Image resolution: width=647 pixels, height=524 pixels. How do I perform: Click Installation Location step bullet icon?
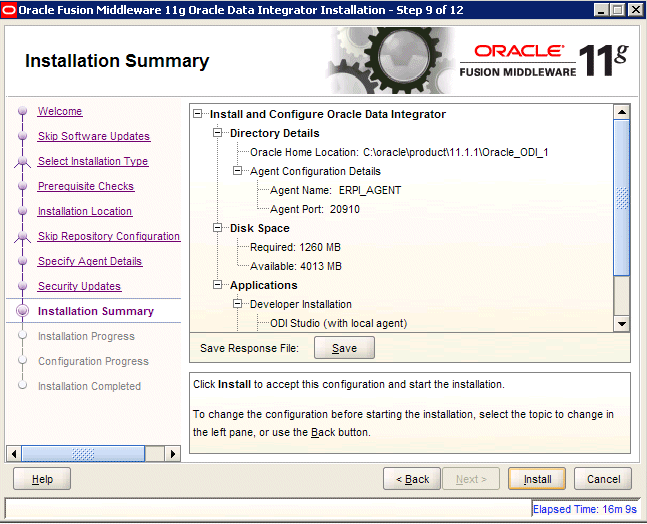pyautogui.click(x=23, y=211)
